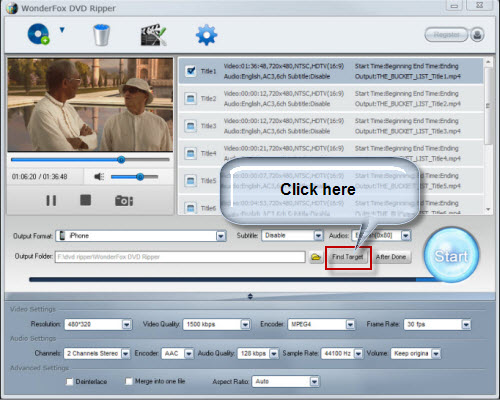The image size is (500, 400).
Task: Browse output folder with the folder icon
Action: pyautogui.click(x=316, y=257)
